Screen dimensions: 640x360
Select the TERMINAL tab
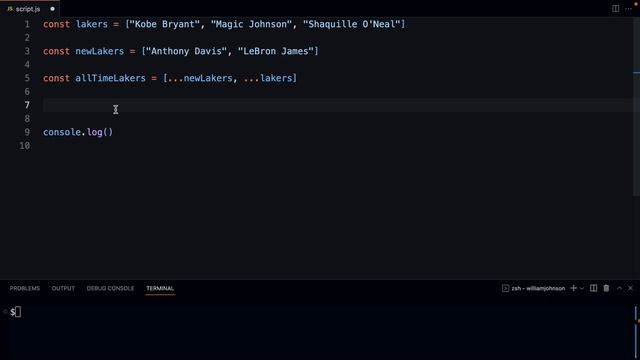pyautogui.click(x=160, y=288)
